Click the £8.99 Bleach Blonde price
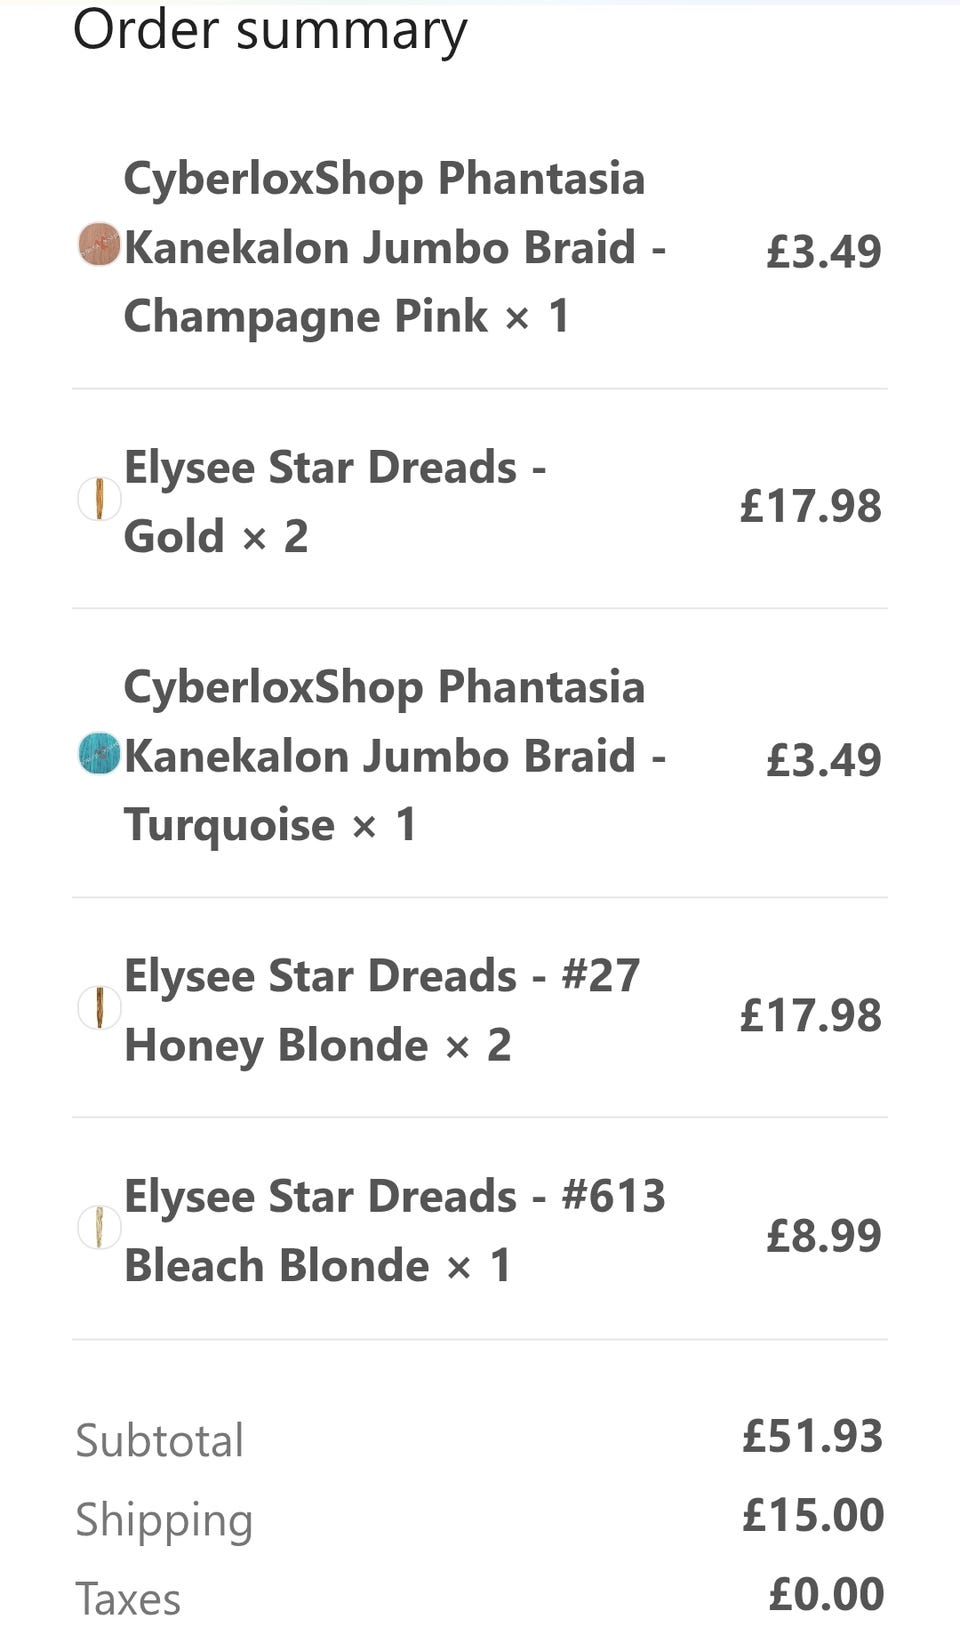960x1635 pixels. coord(823,1236)
